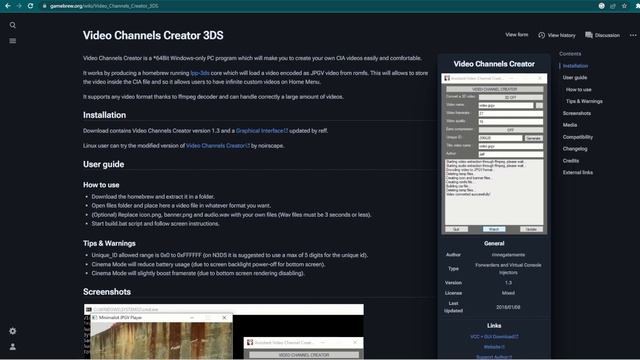640x360 pixels.
Task: Open the View form page action
Action: [x=516, y=35]
